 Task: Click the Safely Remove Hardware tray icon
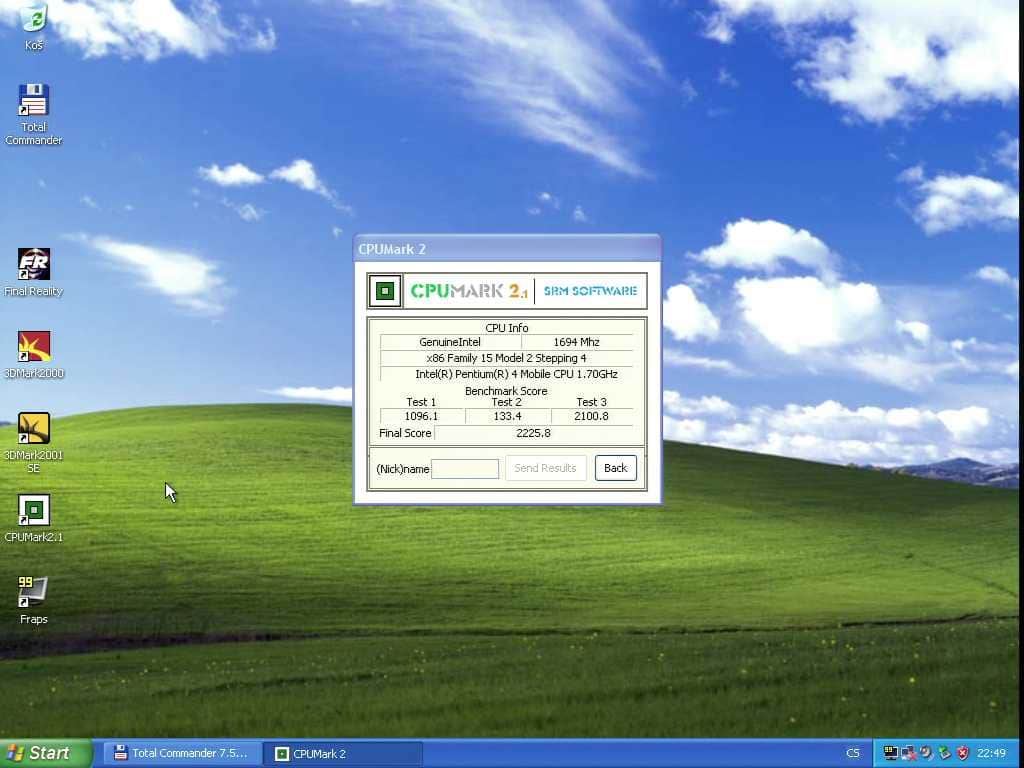point(944,753)
